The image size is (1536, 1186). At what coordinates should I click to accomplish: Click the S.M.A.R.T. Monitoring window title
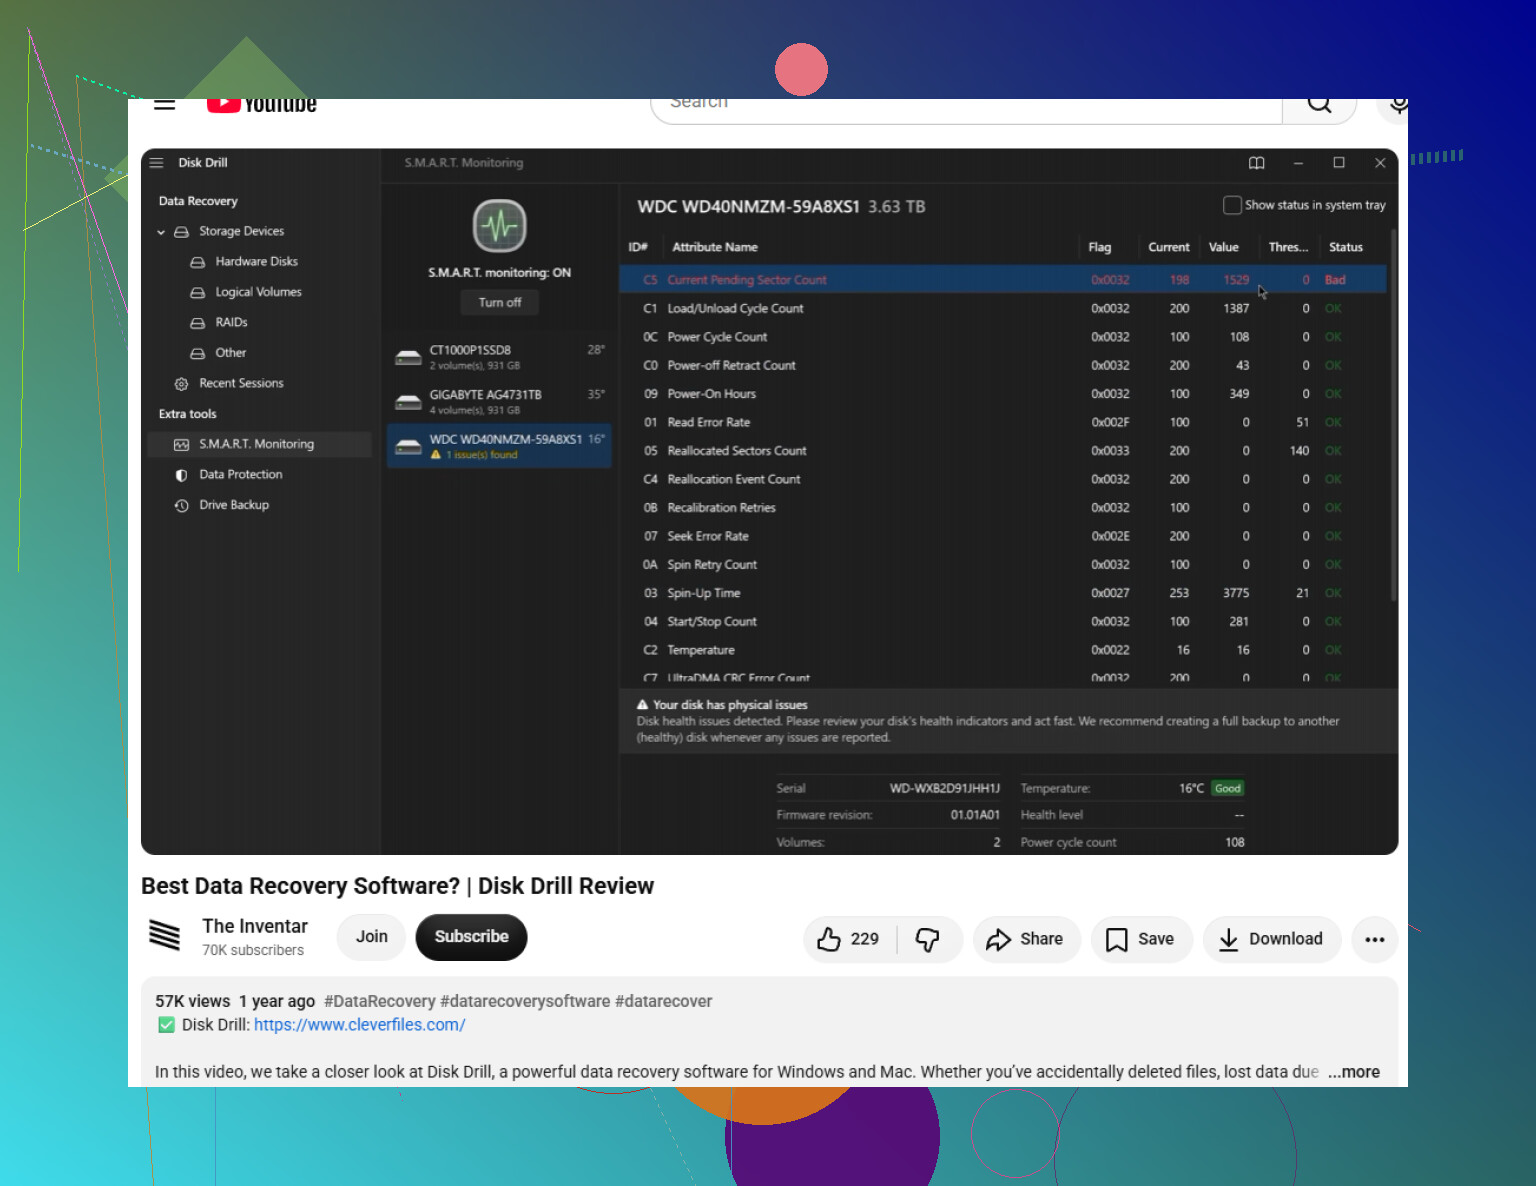[464, 163]
